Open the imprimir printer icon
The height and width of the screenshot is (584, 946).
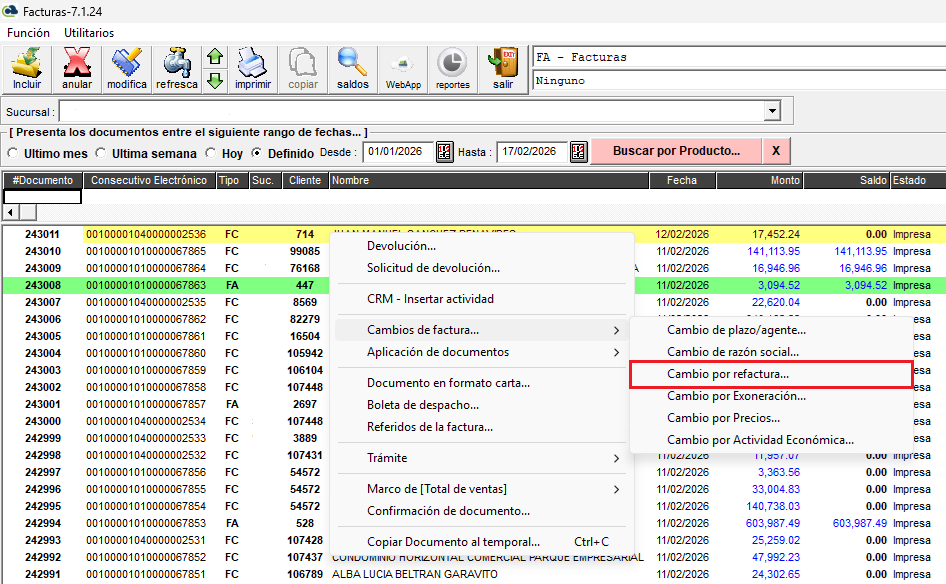click(252, 69)
